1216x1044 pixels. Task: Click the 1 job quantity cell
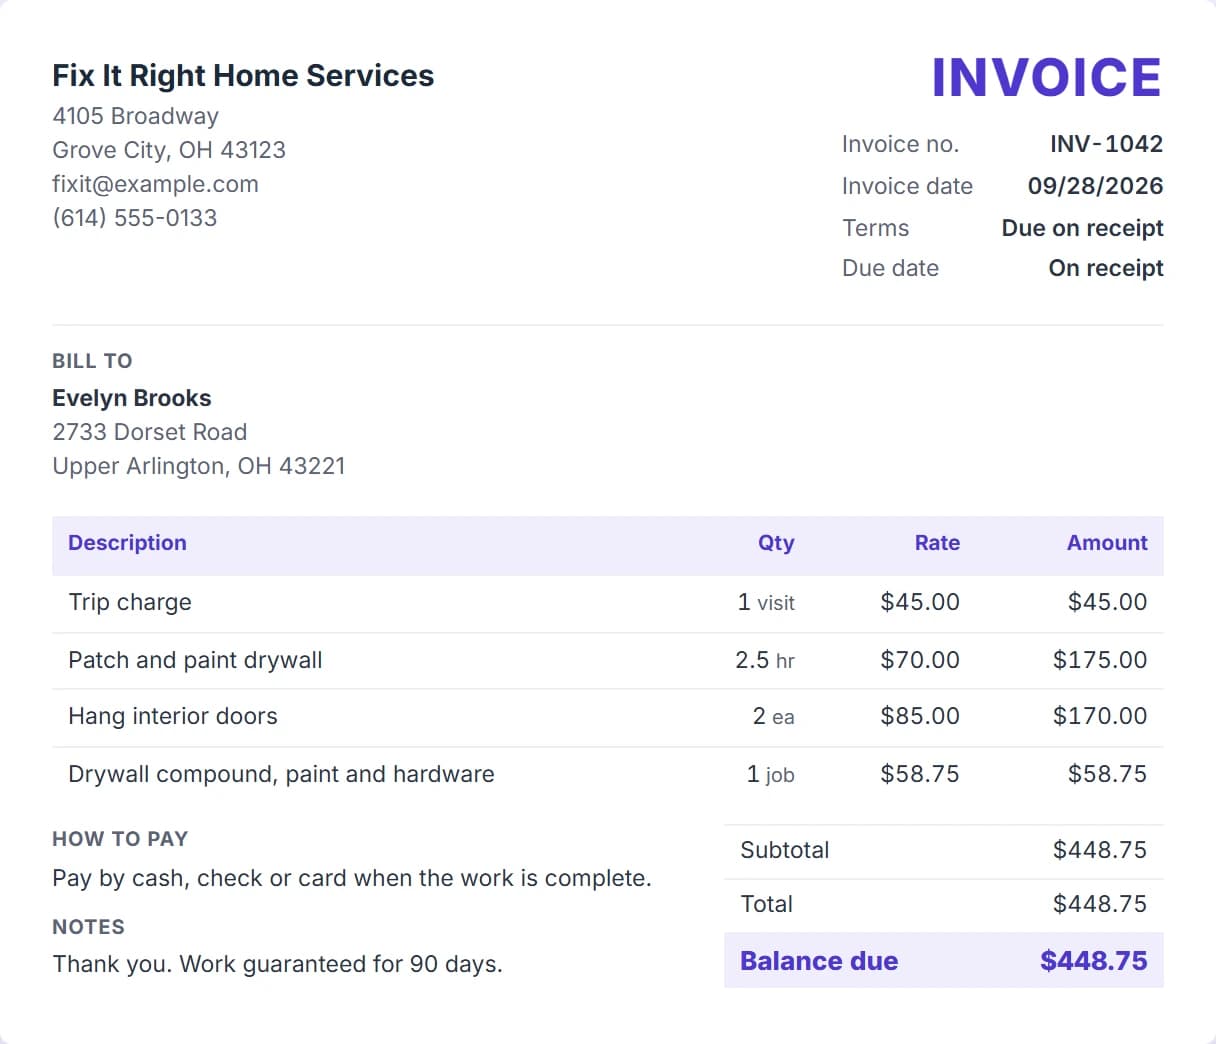771,774
